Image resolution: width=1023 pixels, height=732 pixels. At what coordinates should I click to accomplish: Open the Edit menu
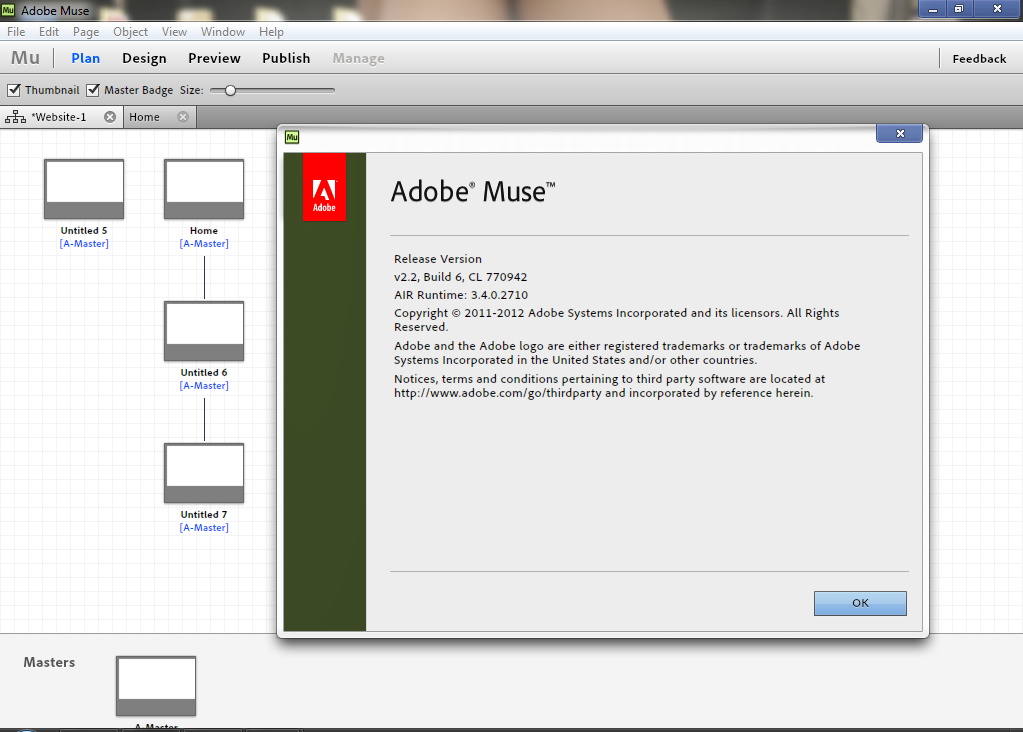tap(49, 32)
